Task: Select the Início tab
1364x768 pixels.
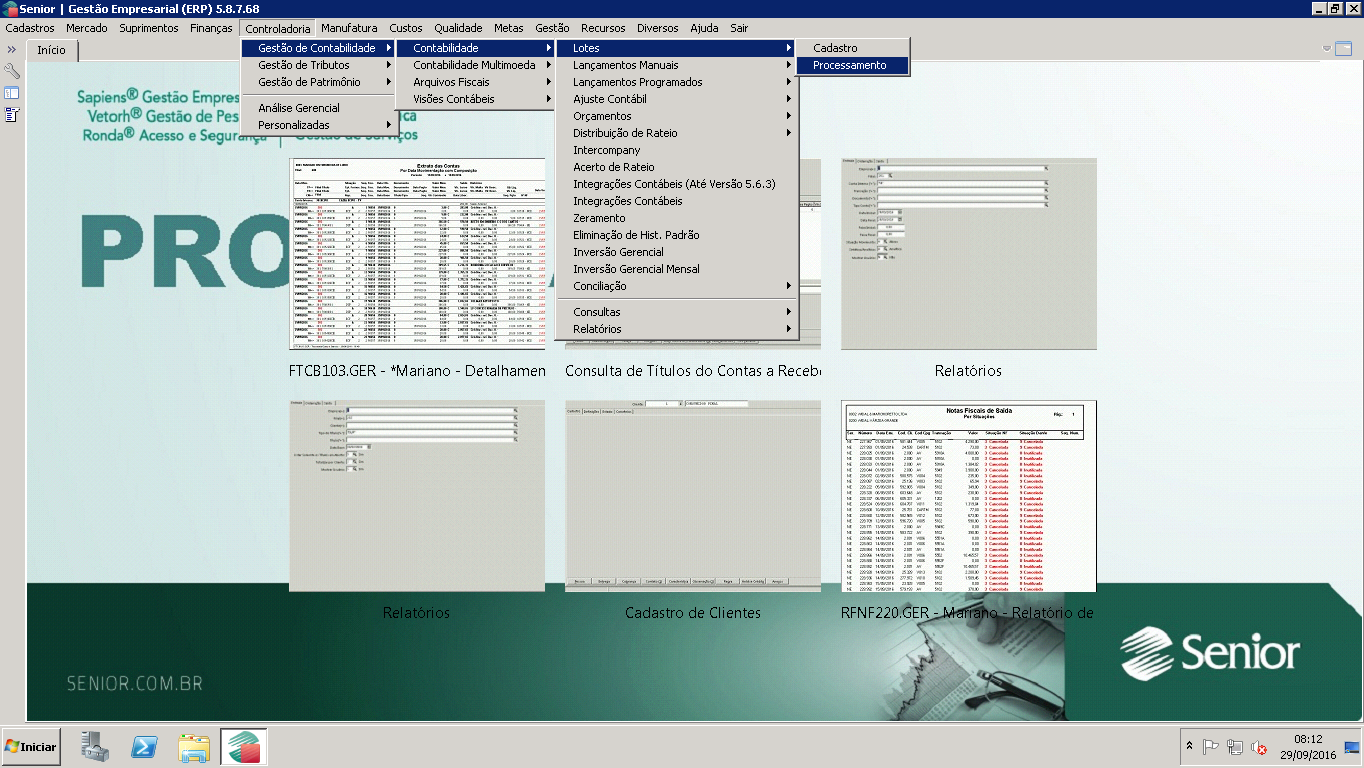Action: [x=52, y=50]
